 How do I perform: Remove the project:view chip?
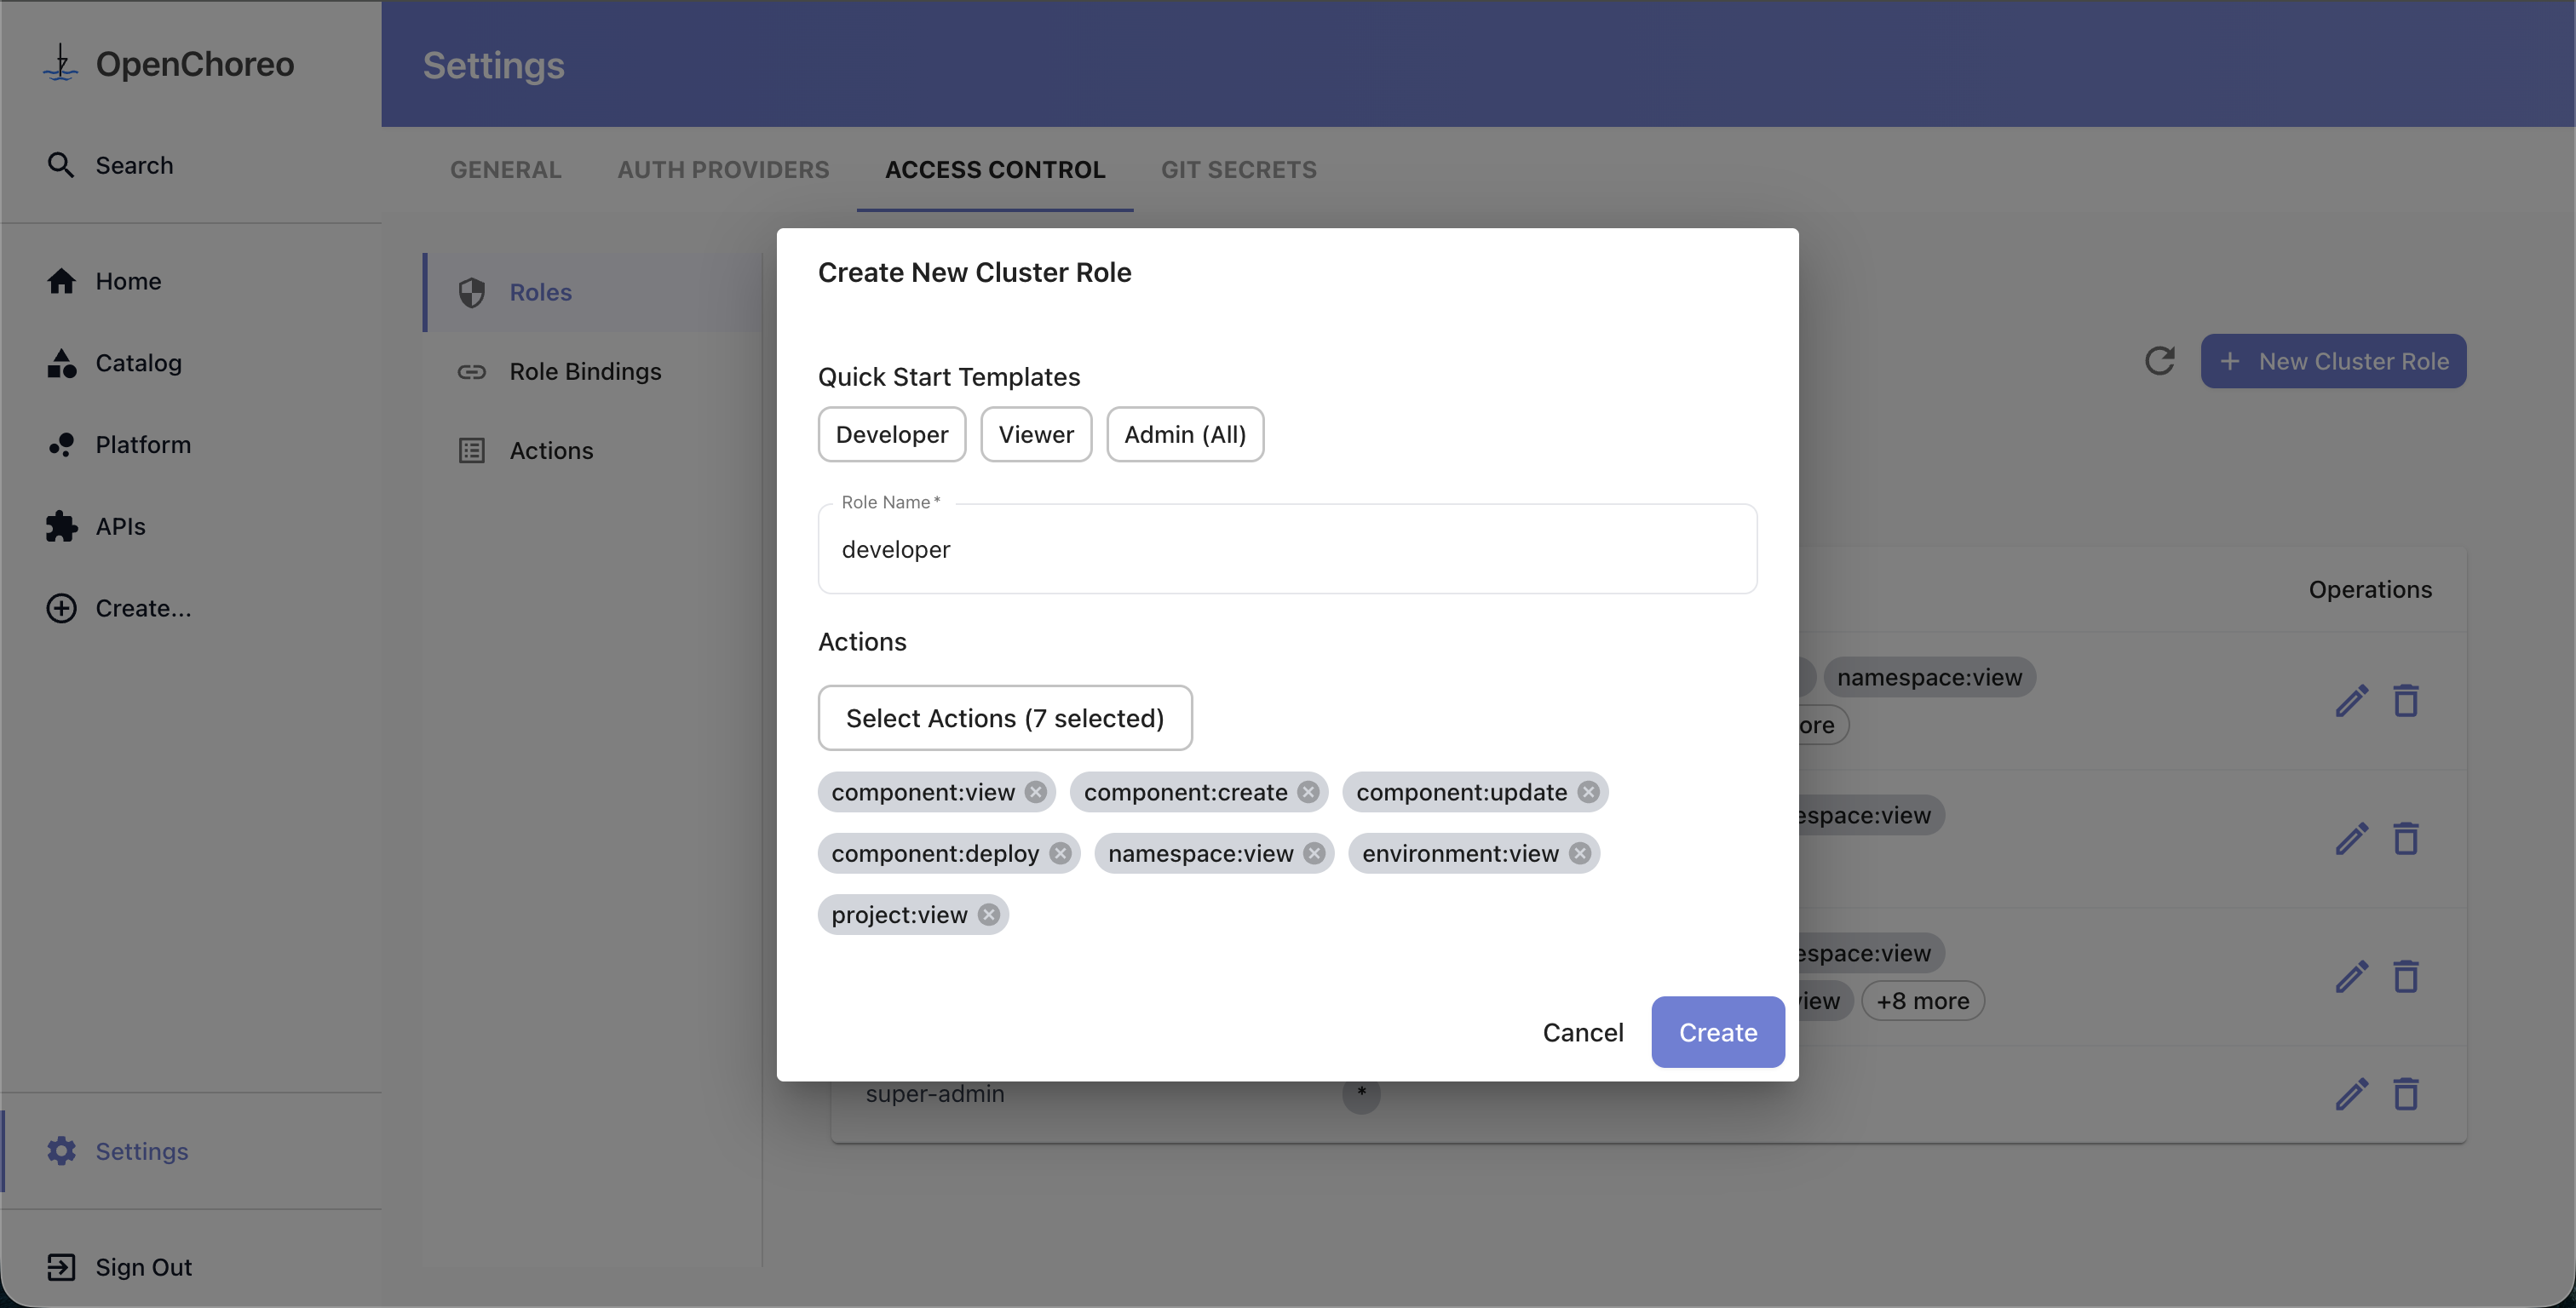(989, 915)
